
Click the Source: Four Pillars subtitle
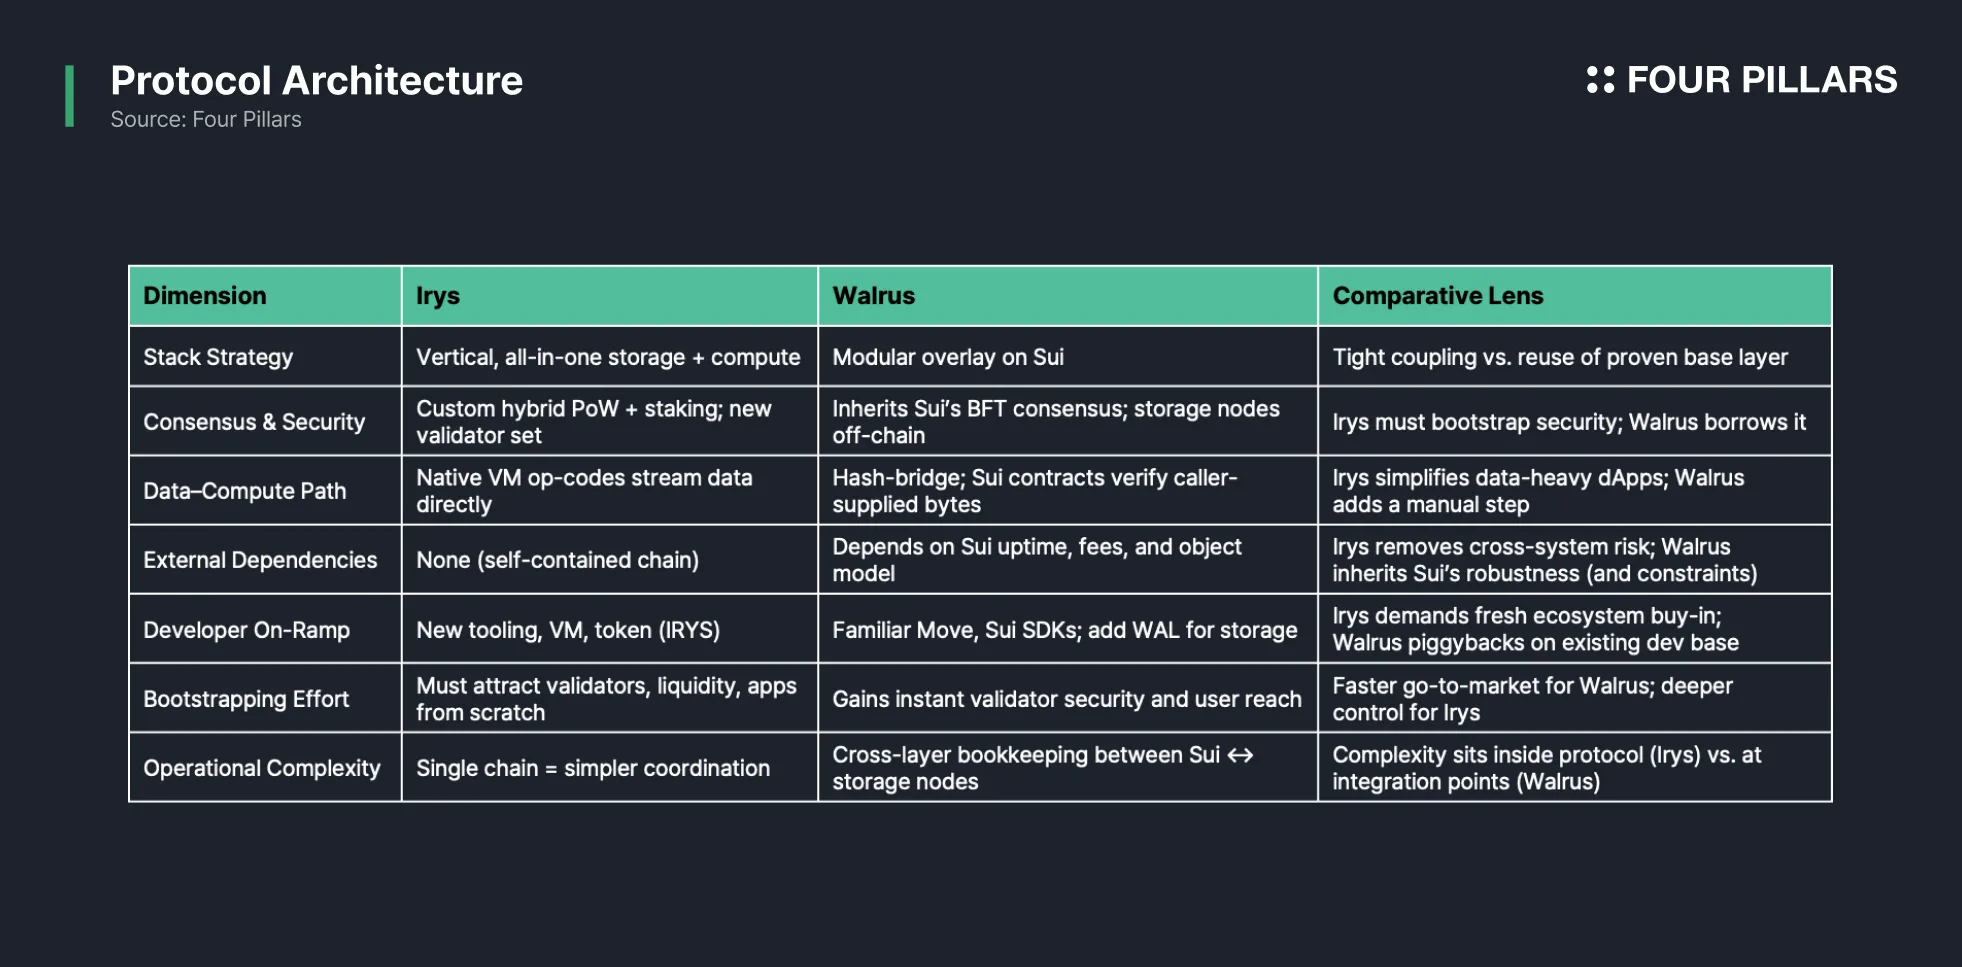[206, 119]
